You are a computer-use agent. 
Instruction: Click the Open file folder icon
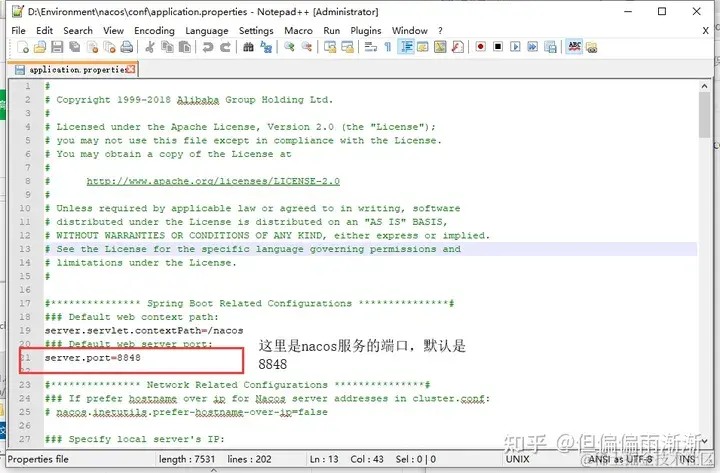pyautogui.click(x=40, y=47)
